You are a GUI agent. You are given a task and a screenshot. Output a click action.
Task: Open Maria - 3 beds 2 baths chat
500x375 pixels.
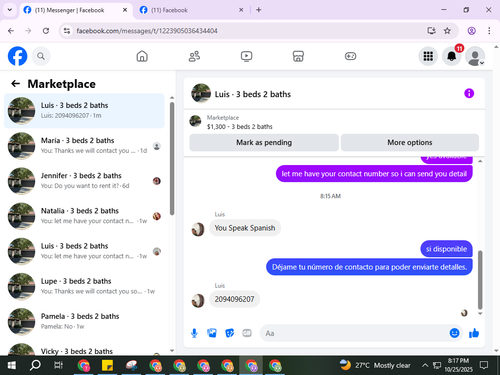coord(84,146)
